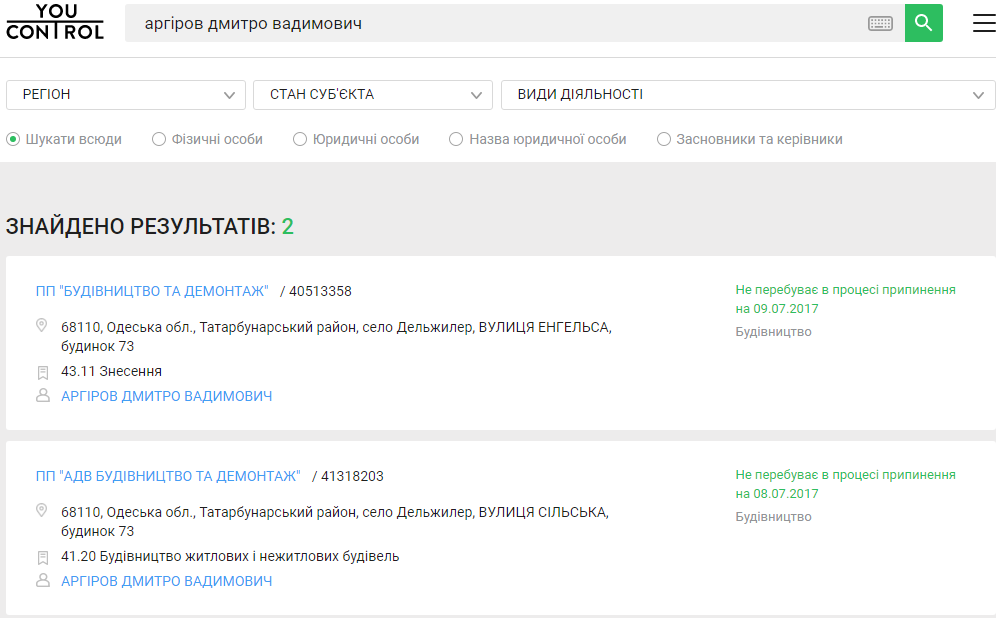996x618 pixels.
Task: Open the virtual keyboard icon in search
Action: tap(880, 23)
